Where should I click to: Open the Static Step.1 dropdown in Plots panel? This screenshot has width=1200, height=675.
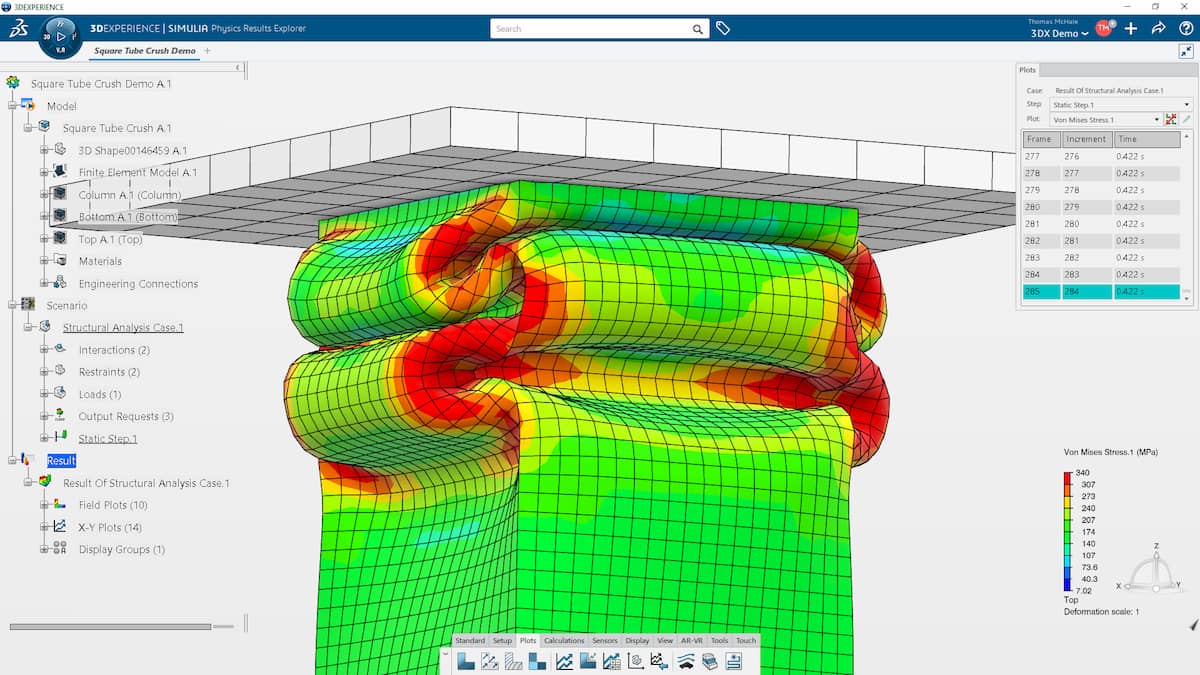pos(1187,104)
